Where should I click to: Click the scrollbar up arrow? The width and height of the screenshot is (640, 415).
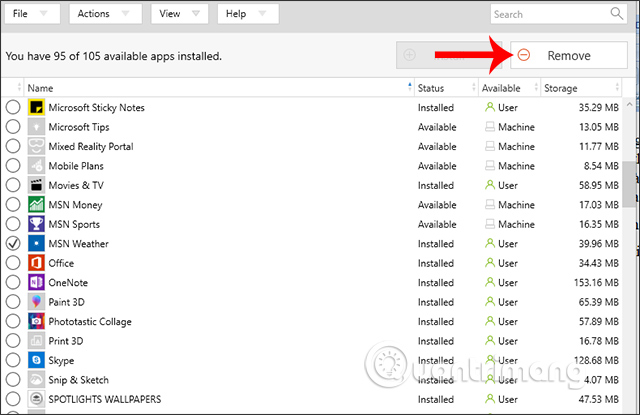629,104
